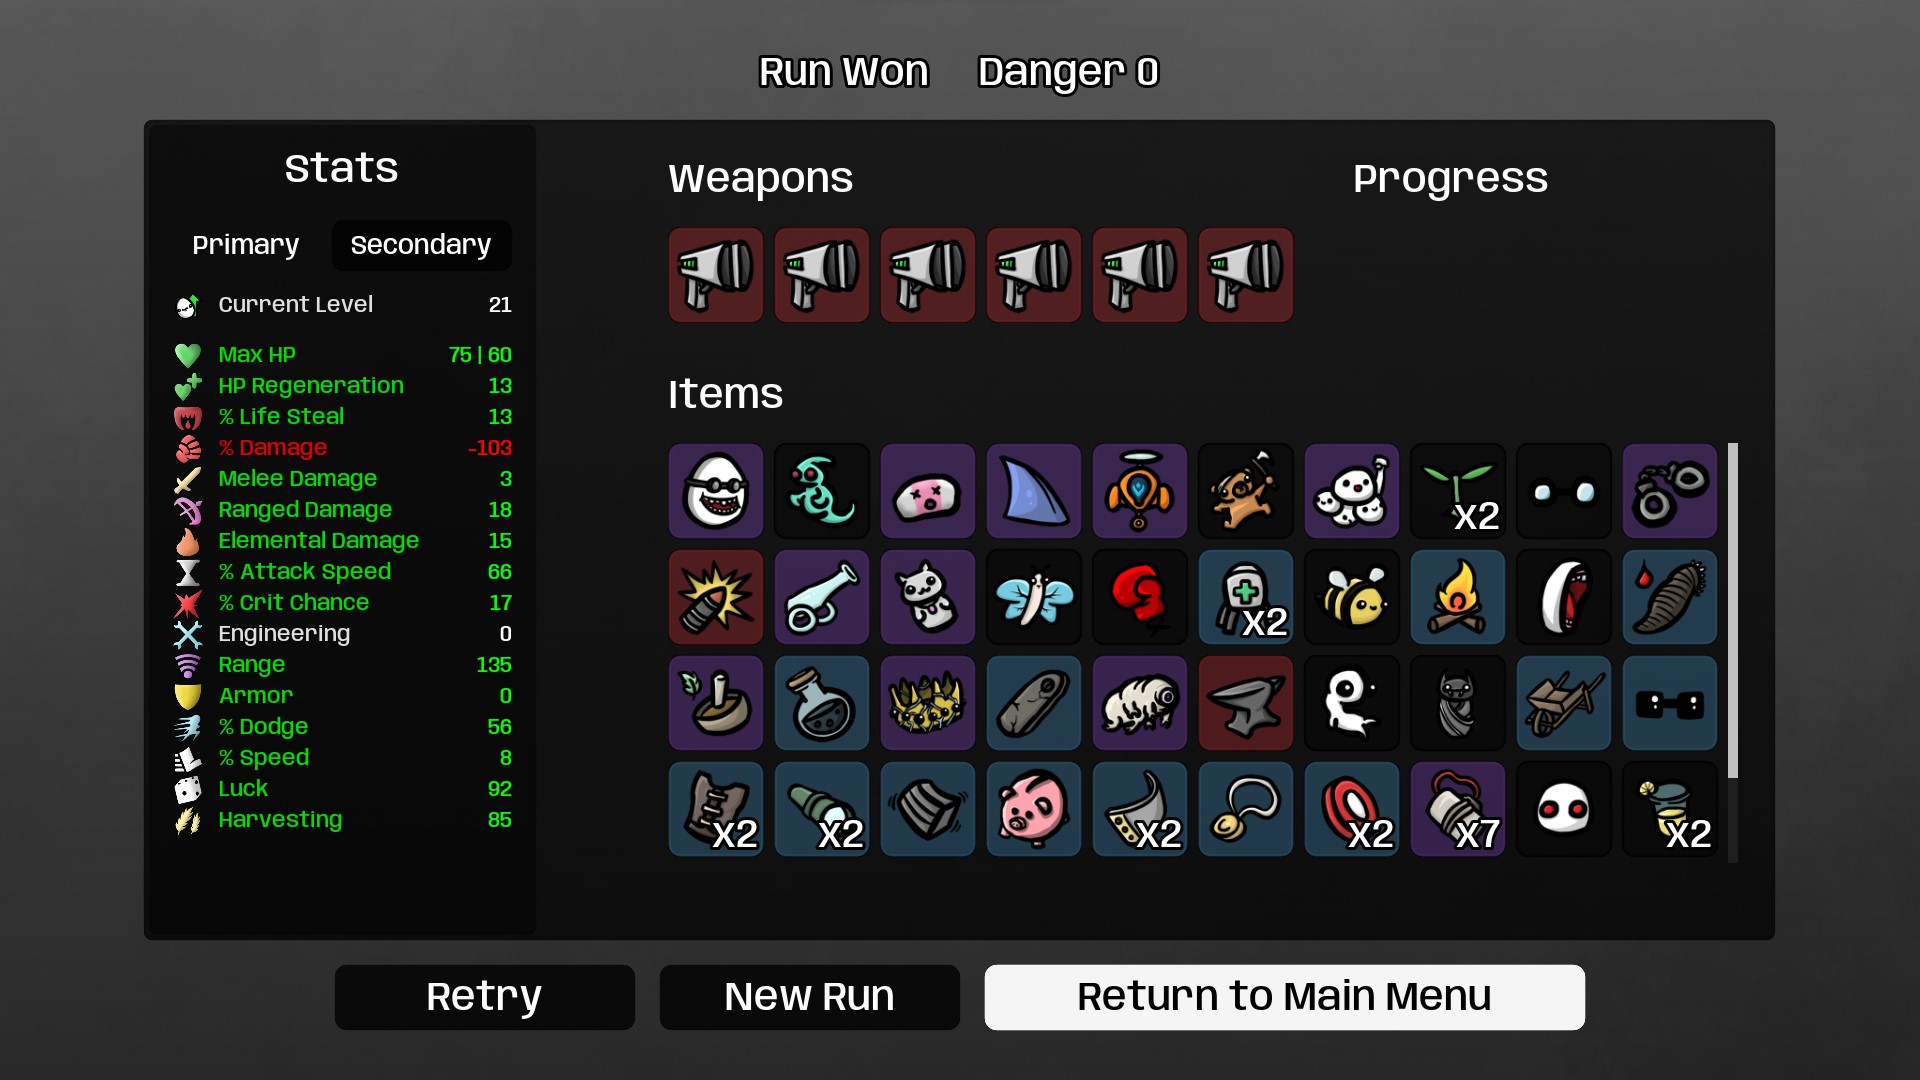Select the bee item icon
This screenshot has width=1920, height=1080.
click(1352, 597)
